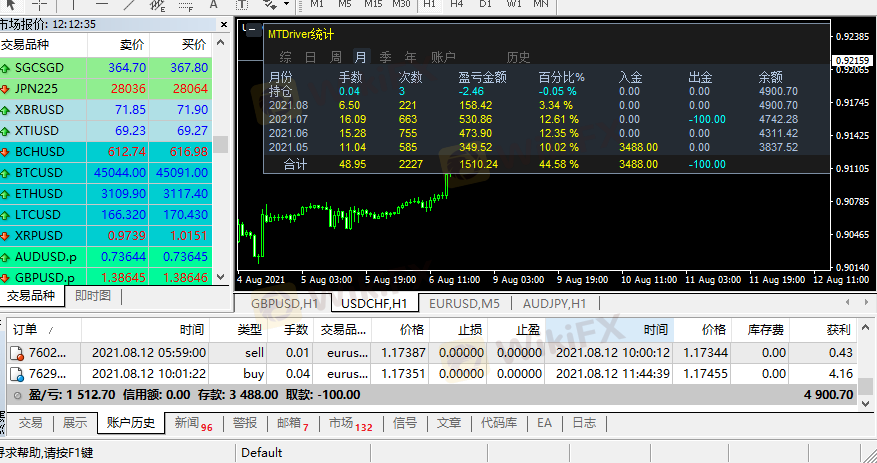Open 历史 in MTDriver statistics
The width and height of the screenshot is (877, 463).
click(518, 57)
